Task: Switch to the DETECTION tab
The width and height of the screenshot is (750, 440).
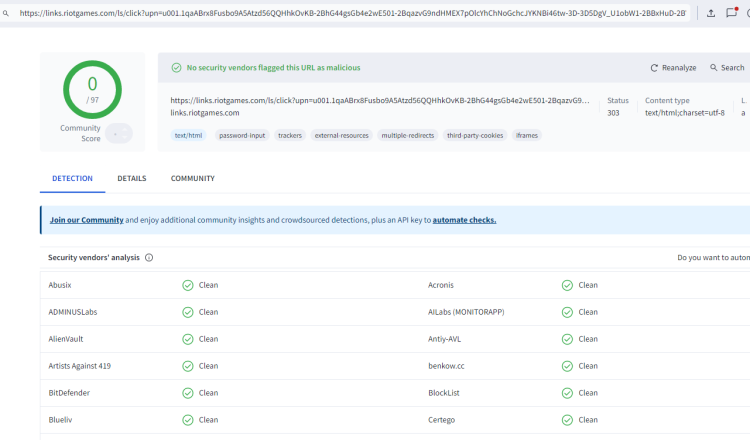Action: coord(72,178)
